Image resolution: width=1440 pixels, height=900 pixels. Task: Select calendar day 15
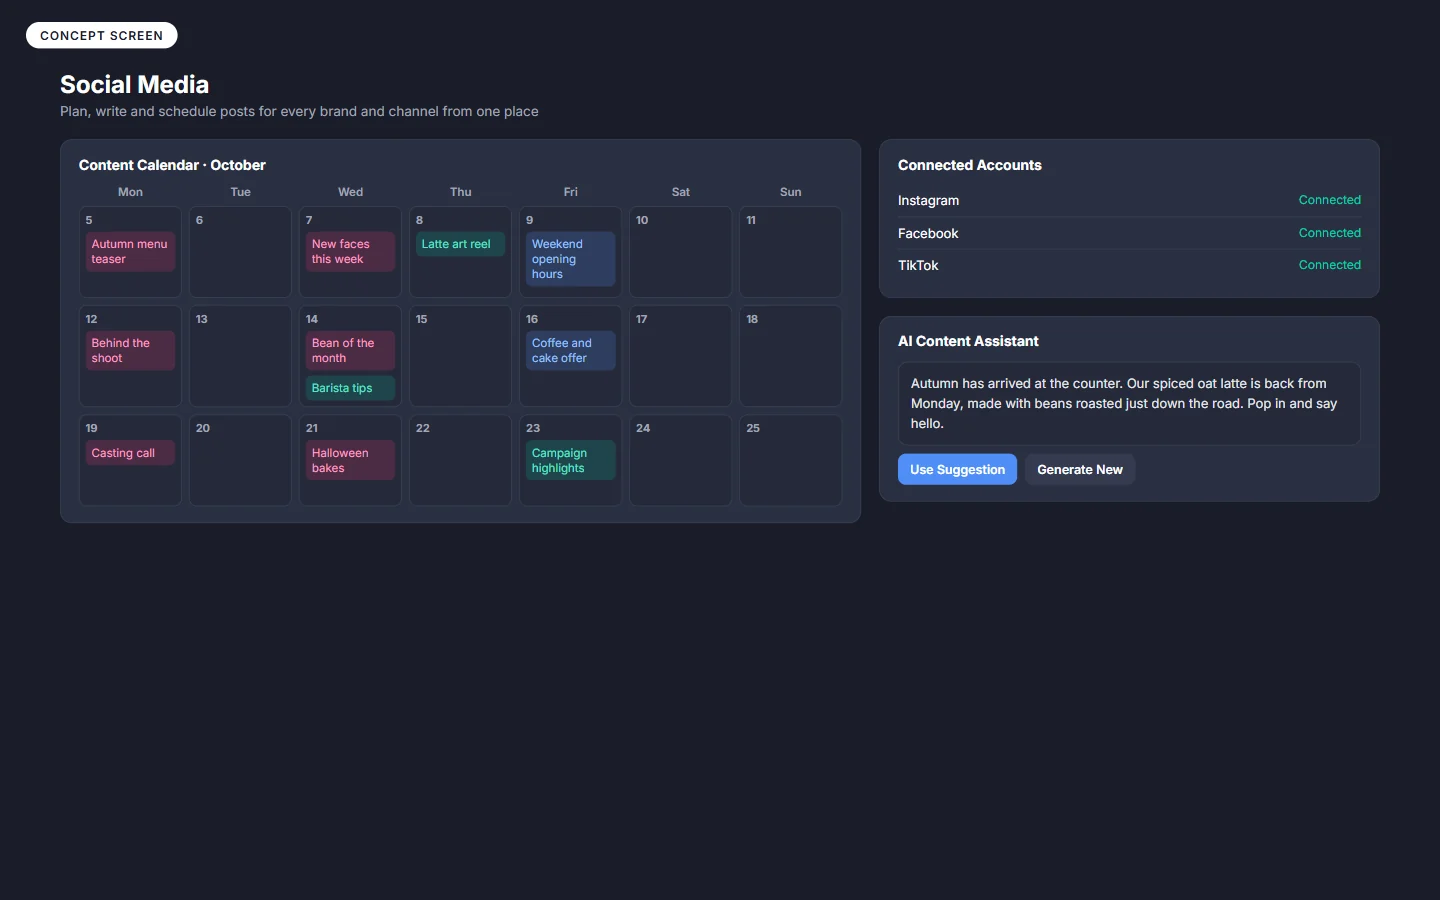tap(460, 356)
